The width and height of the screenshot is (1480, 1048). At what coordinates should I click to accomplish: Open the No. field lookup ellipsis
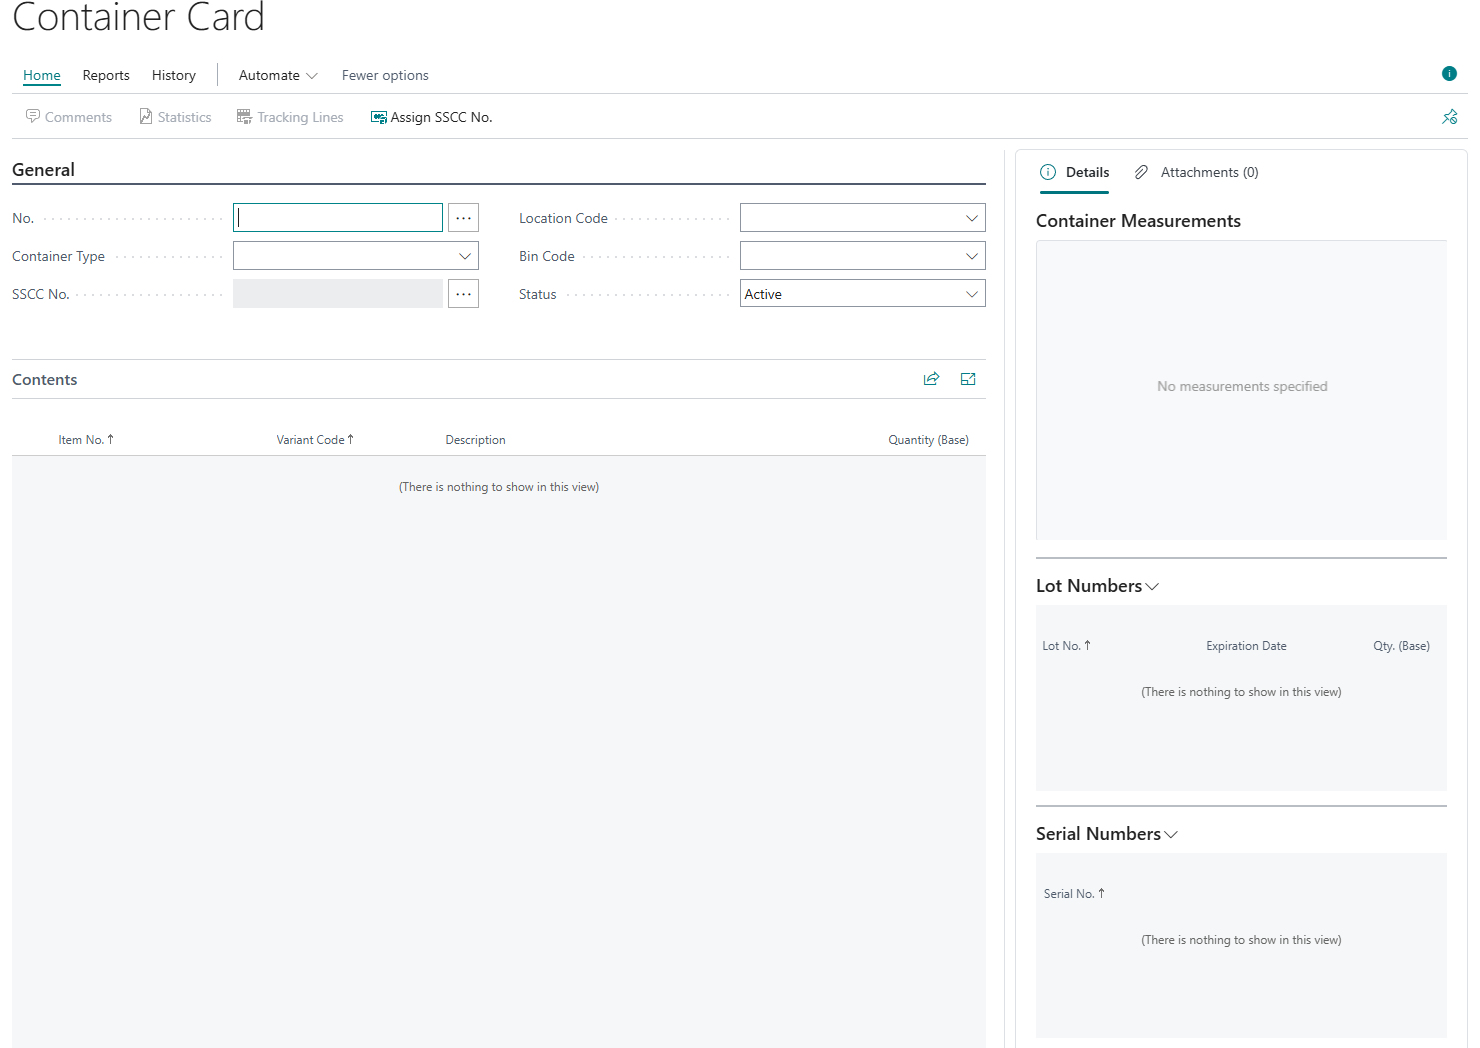point(463,218)
